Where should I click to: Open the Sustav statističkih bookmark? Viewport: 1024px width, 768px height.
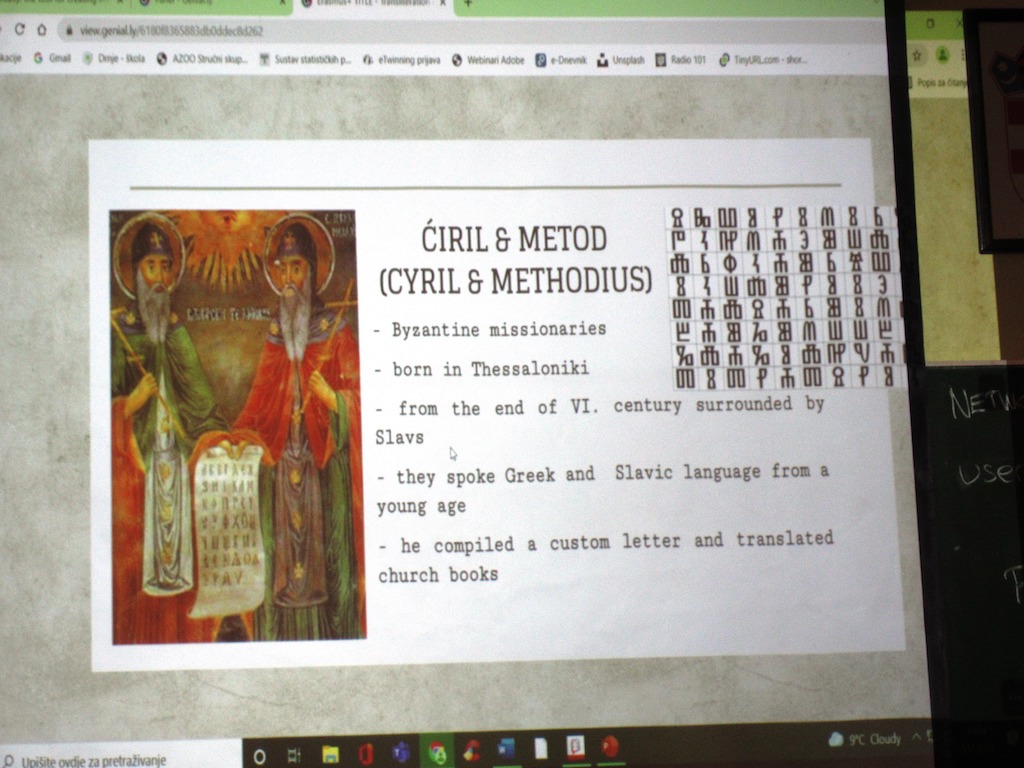[x=306, y=60]
